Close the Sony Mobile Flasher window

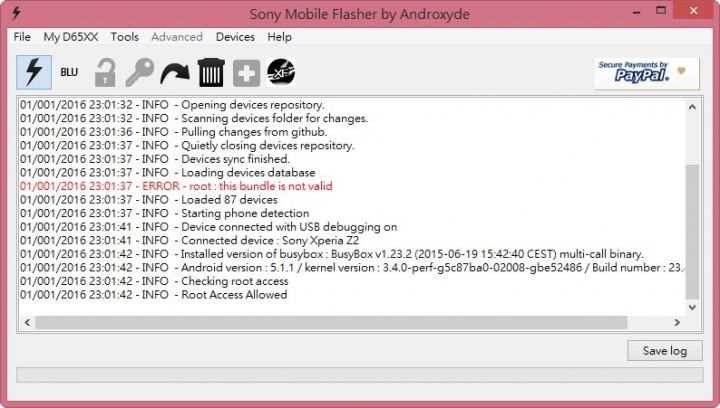click(x=693, y=10)
